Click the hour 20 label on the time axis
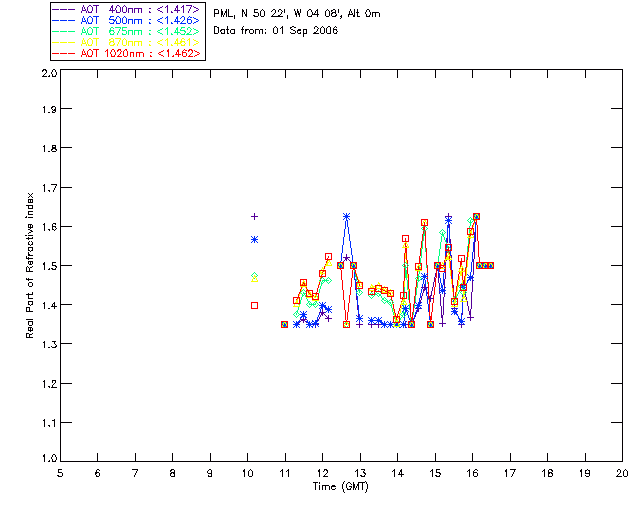 pyautogui.click(x=622, y=473)
